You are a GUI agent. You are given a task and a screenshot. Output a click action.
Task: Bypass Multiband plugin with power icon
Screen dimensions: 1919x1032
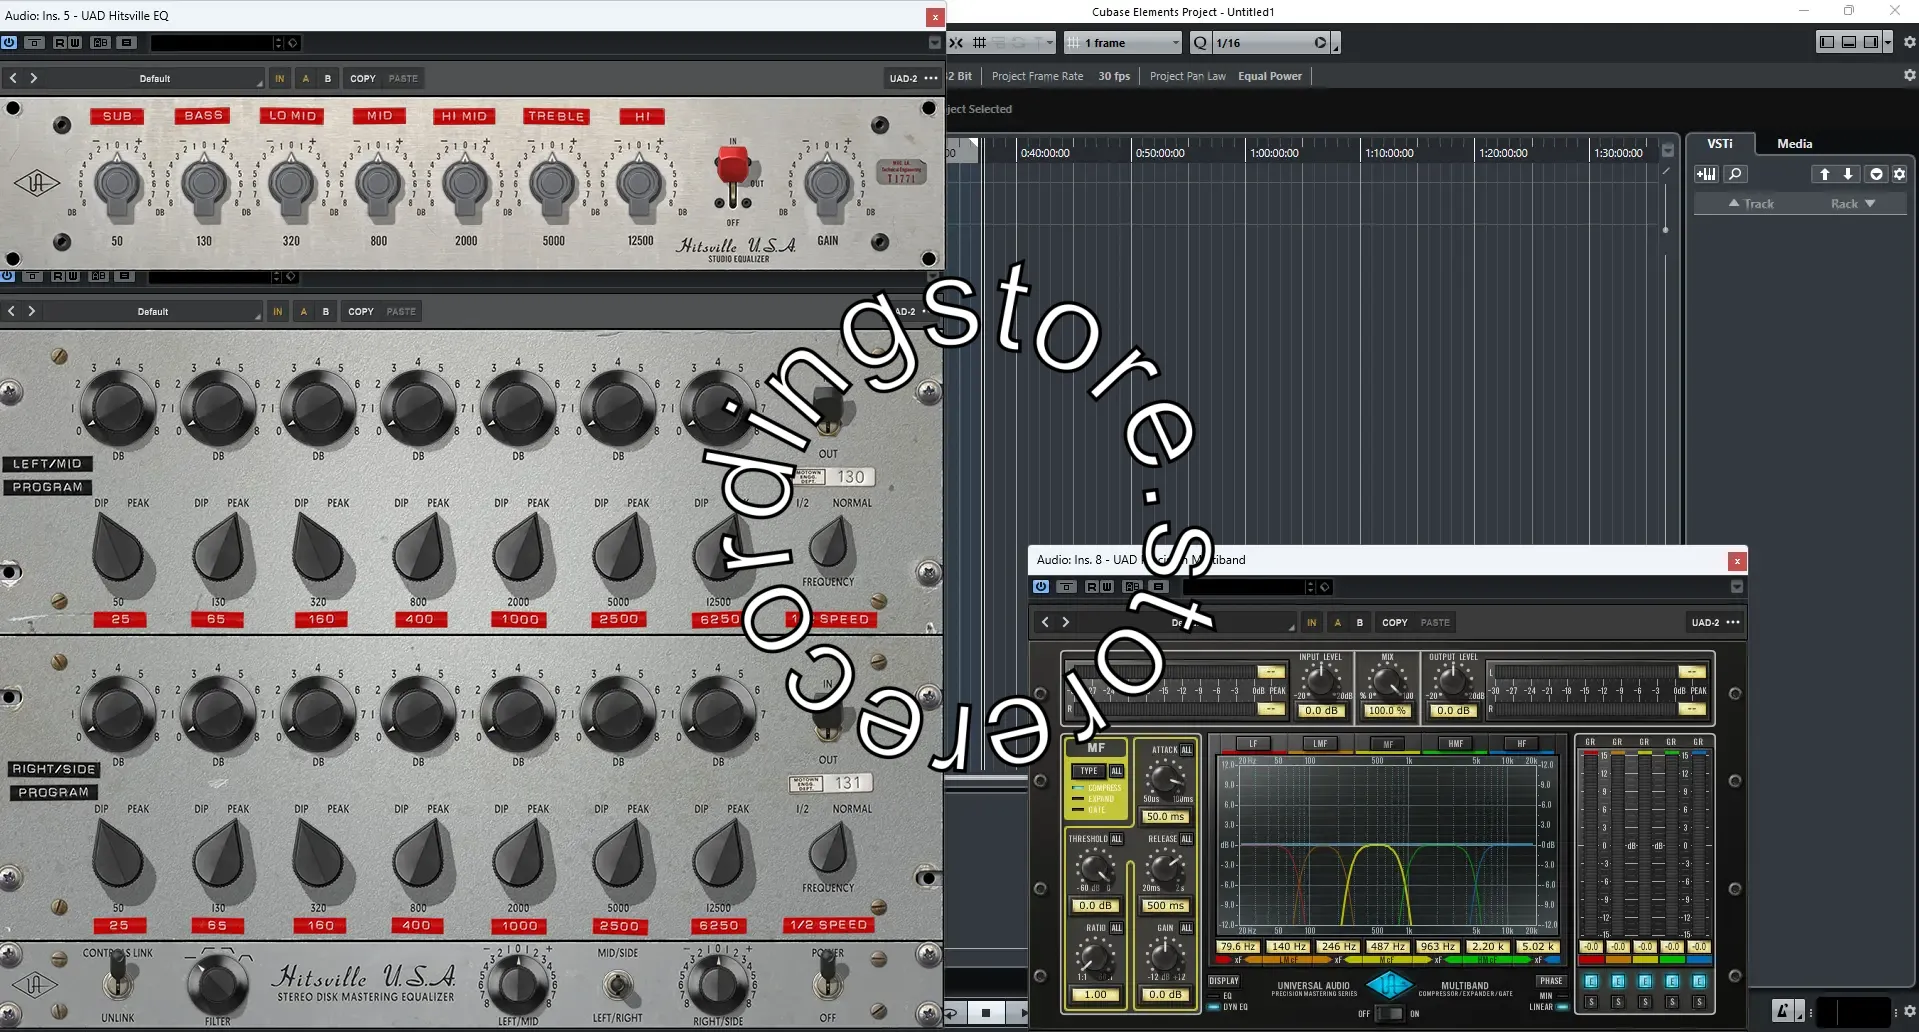1041,587
